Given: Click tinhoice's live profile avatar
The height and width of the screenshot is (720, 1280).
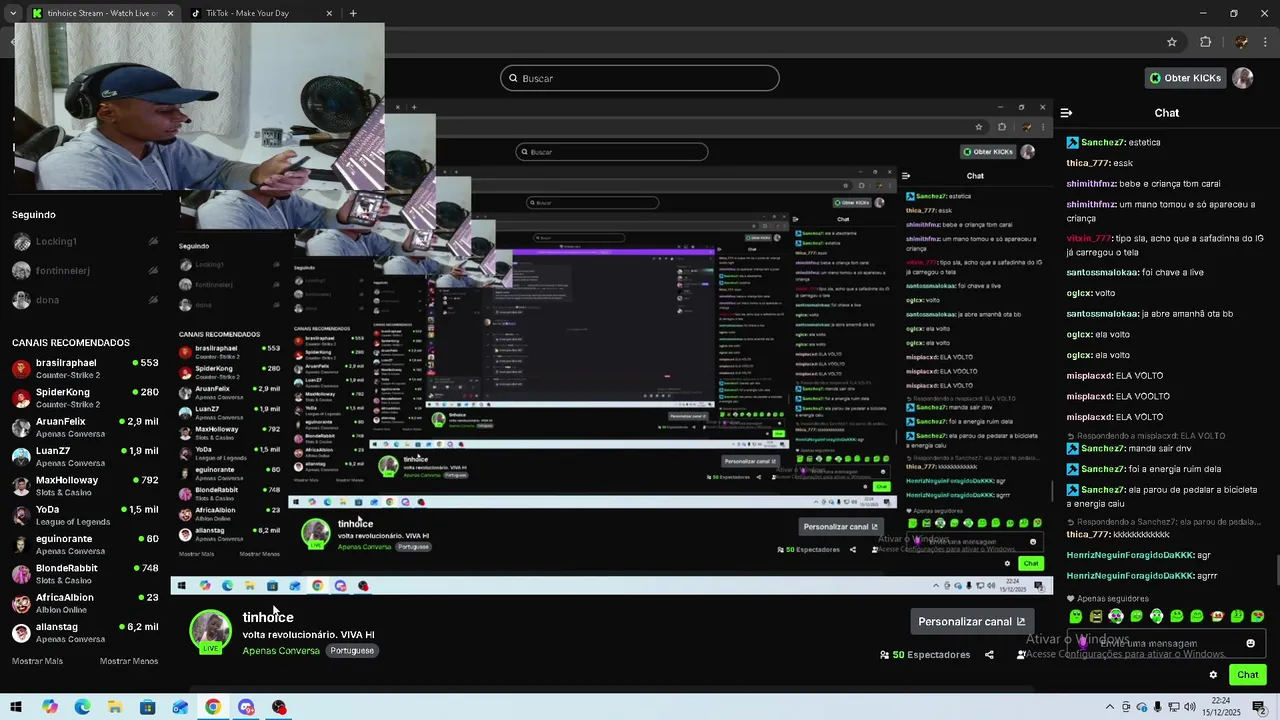Looking at the screenshot, I should (211, 631).
